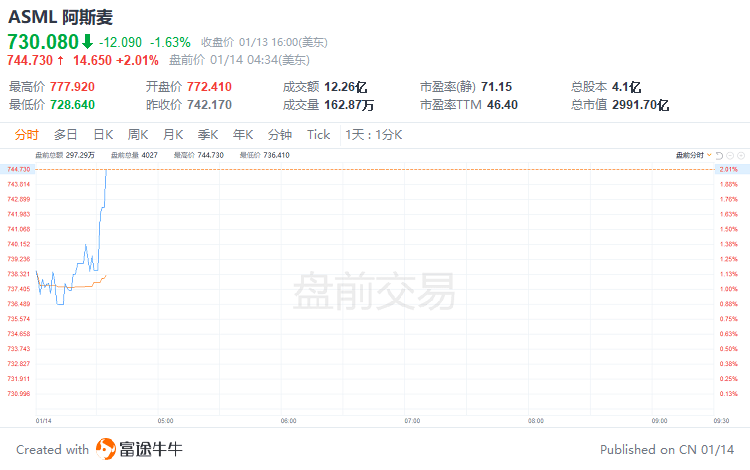Switch to the 日K chart tab
The height and width of the screenshot is (470, 750).
pyautogui.click(x=103, y=135)
